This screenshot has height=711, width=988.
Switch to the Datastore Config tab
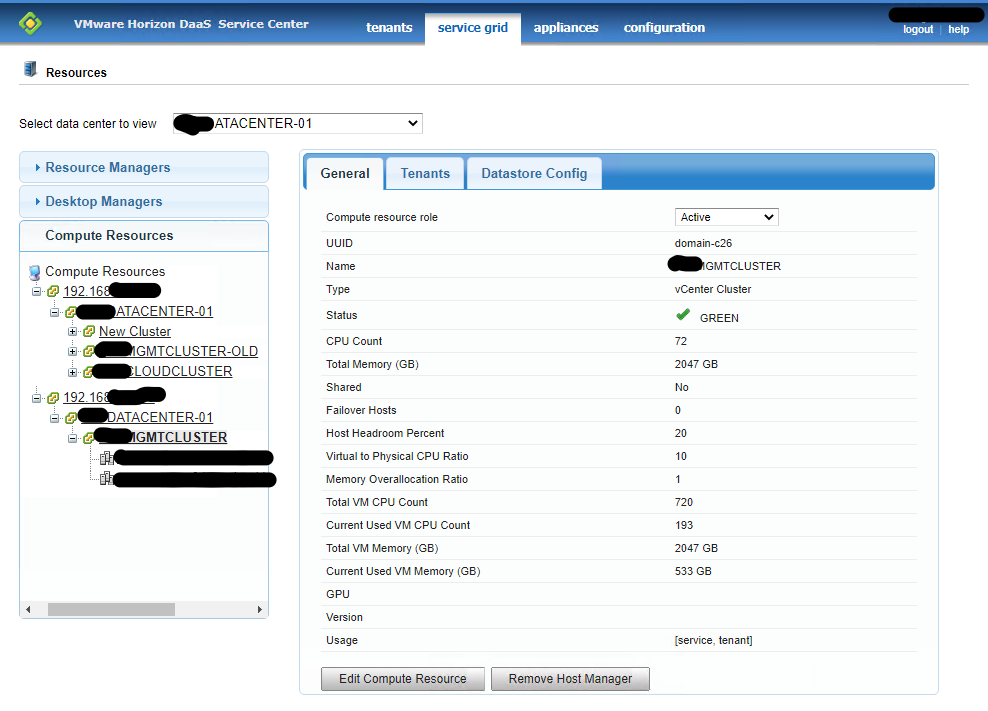pyautogui.click(x=534, y=173)
